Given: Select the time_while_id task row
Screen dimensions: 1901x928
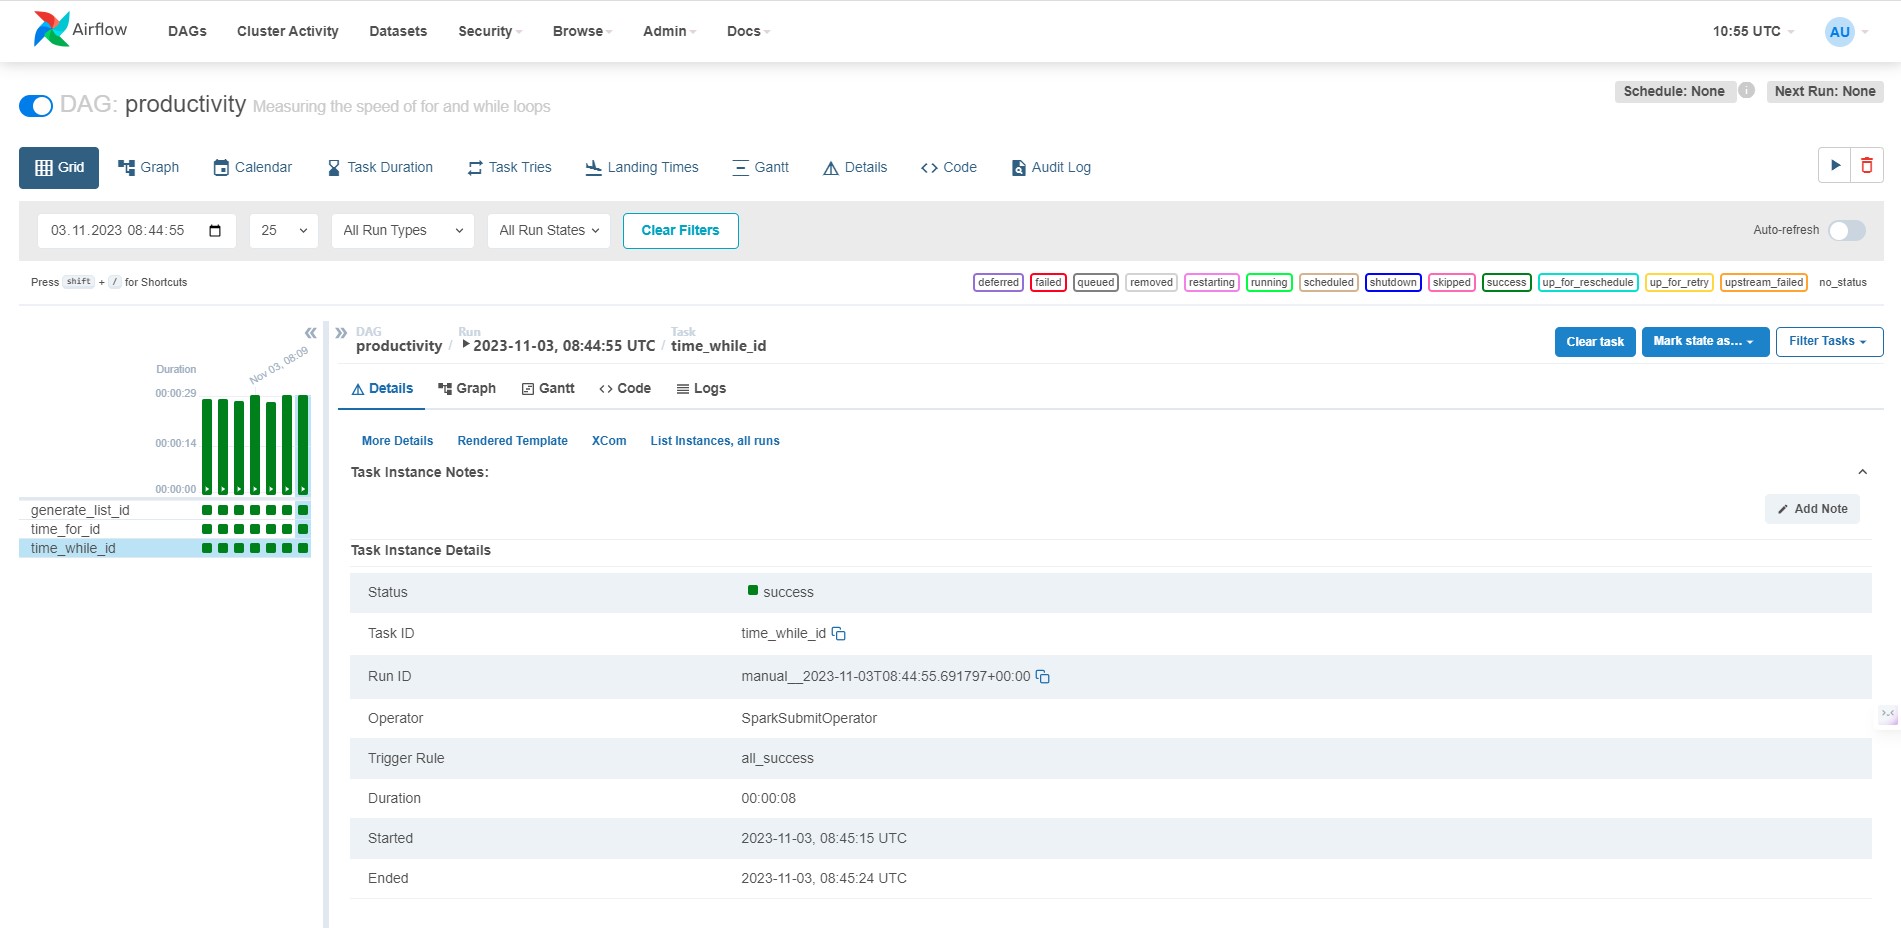Looking at the screenshot, I should coord(165,548).
